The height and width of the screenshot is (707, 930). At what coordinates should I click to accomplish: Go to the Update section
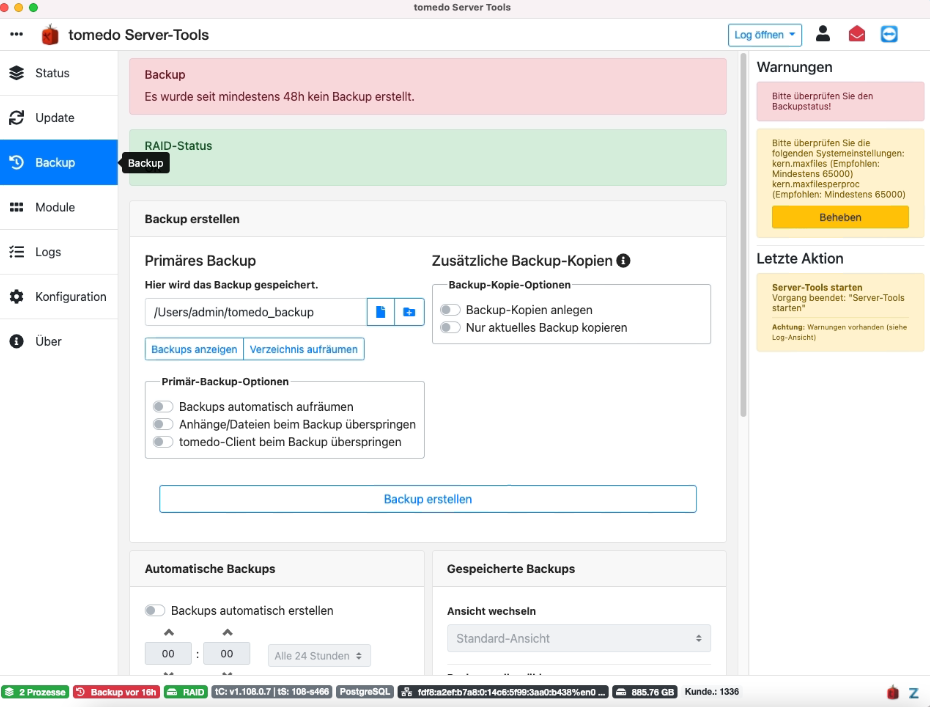(x=59, y=117)
